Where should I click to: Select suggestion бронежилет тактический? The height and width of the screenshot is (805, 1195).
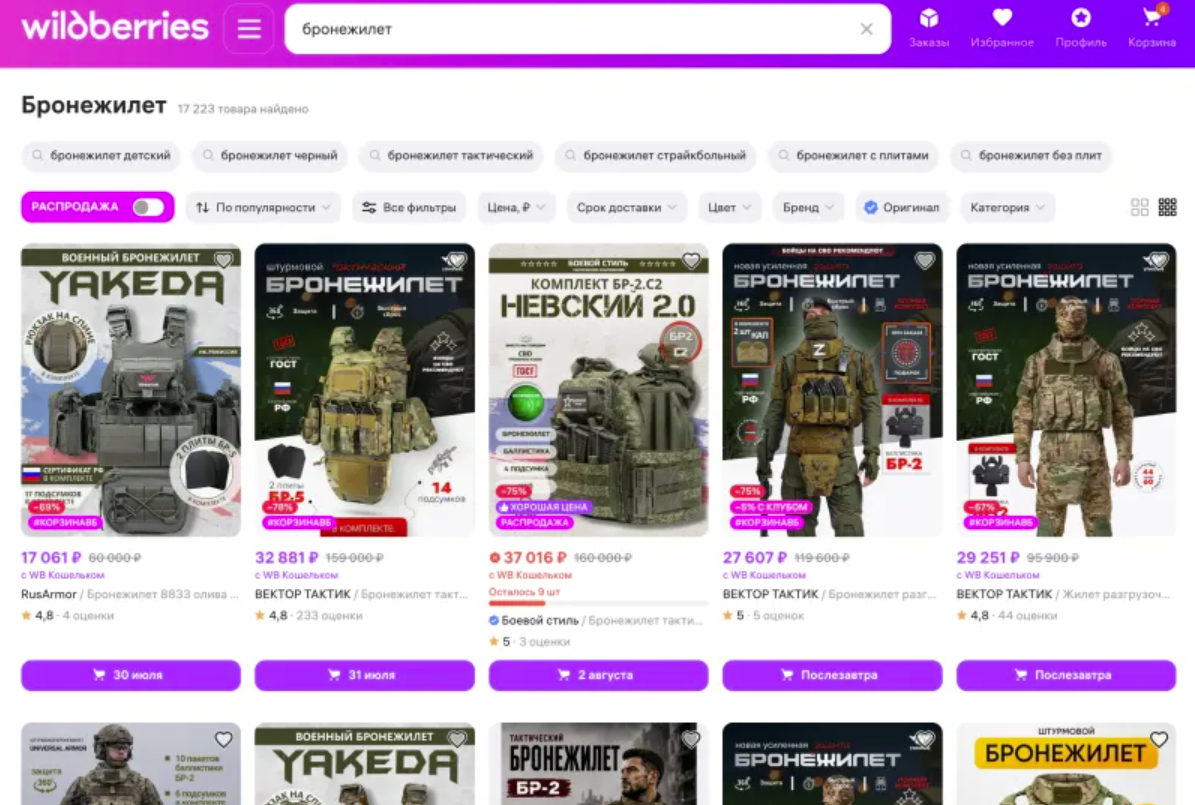click(451, 156)
